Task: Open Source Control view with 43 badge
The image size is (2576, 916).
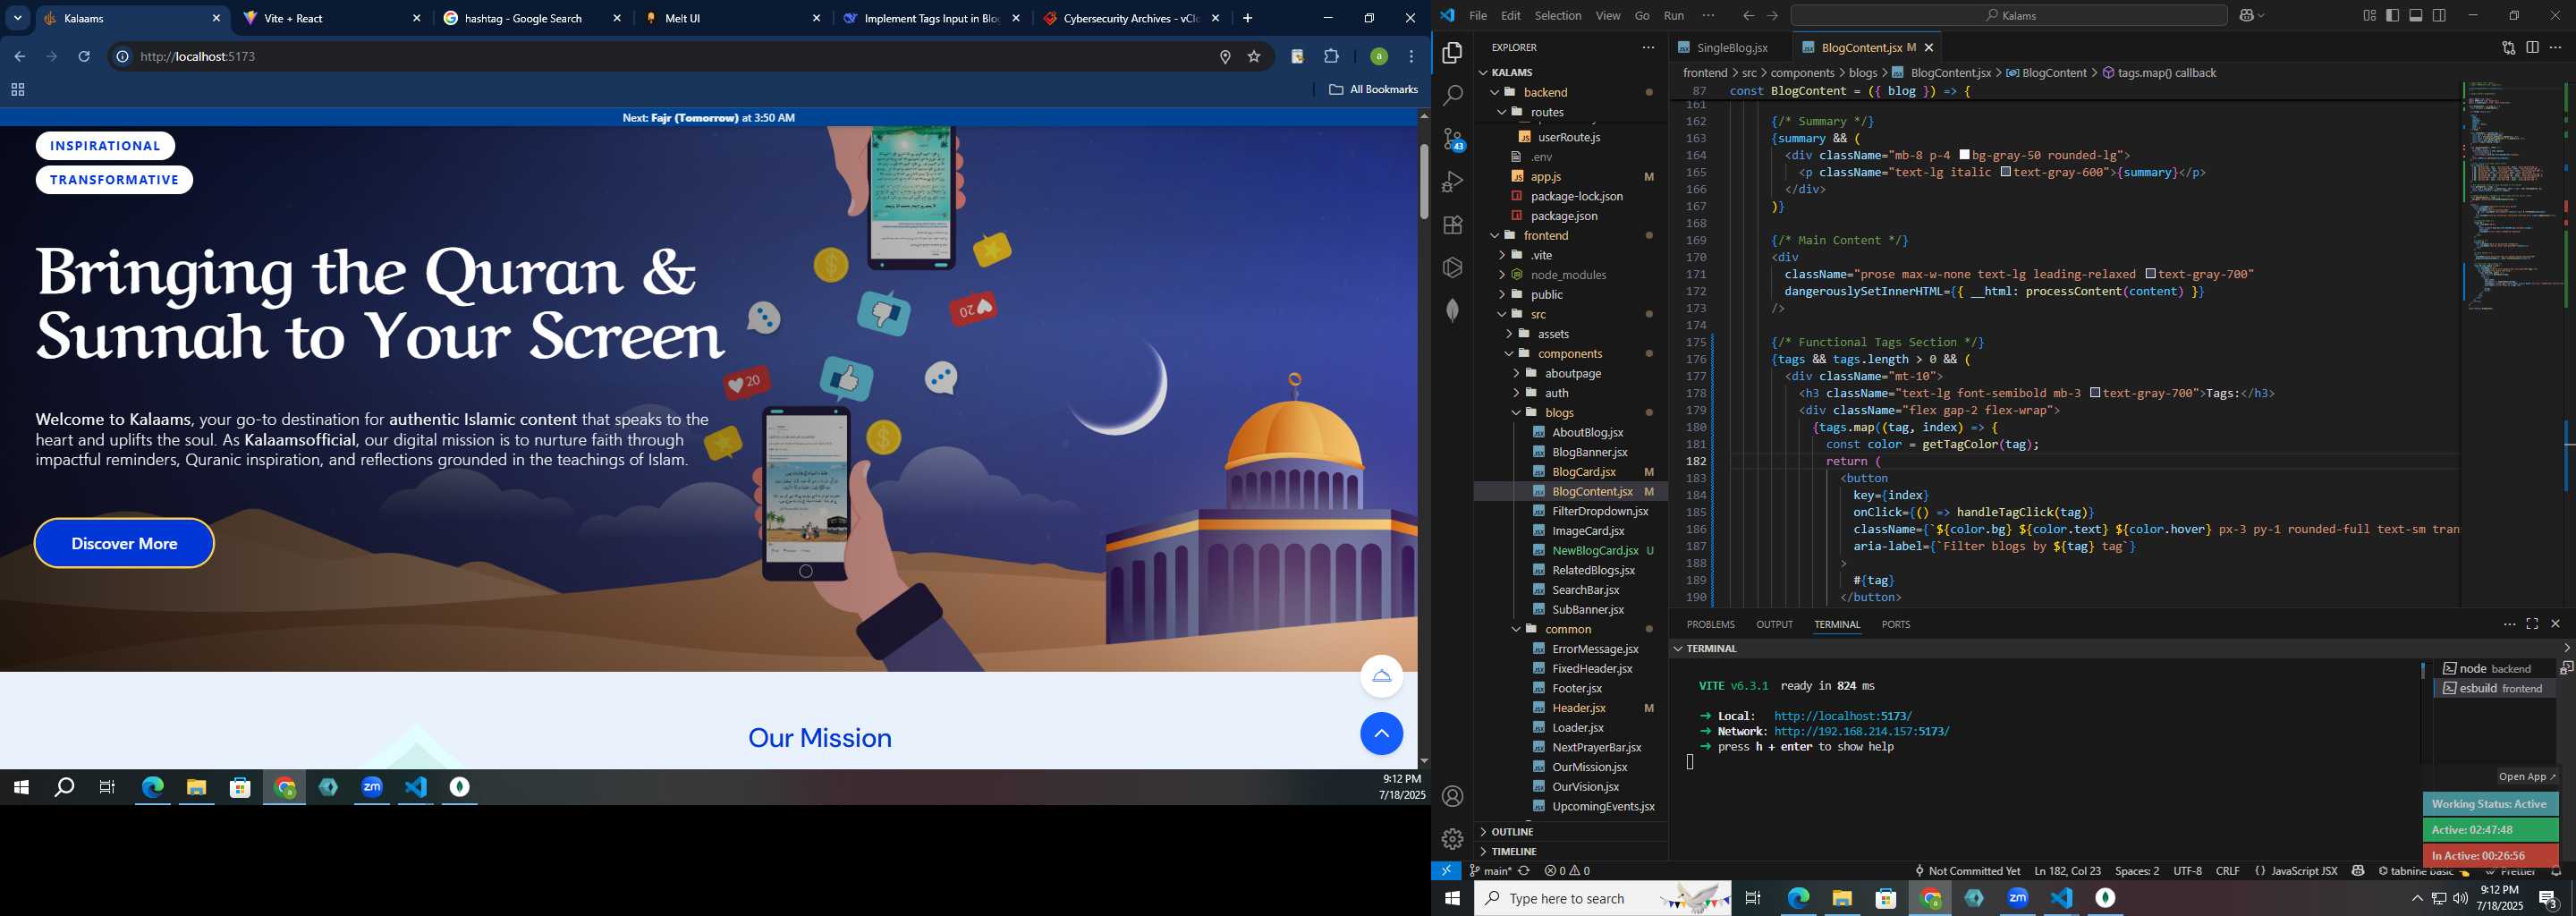Action: [x=1452, y=139]
